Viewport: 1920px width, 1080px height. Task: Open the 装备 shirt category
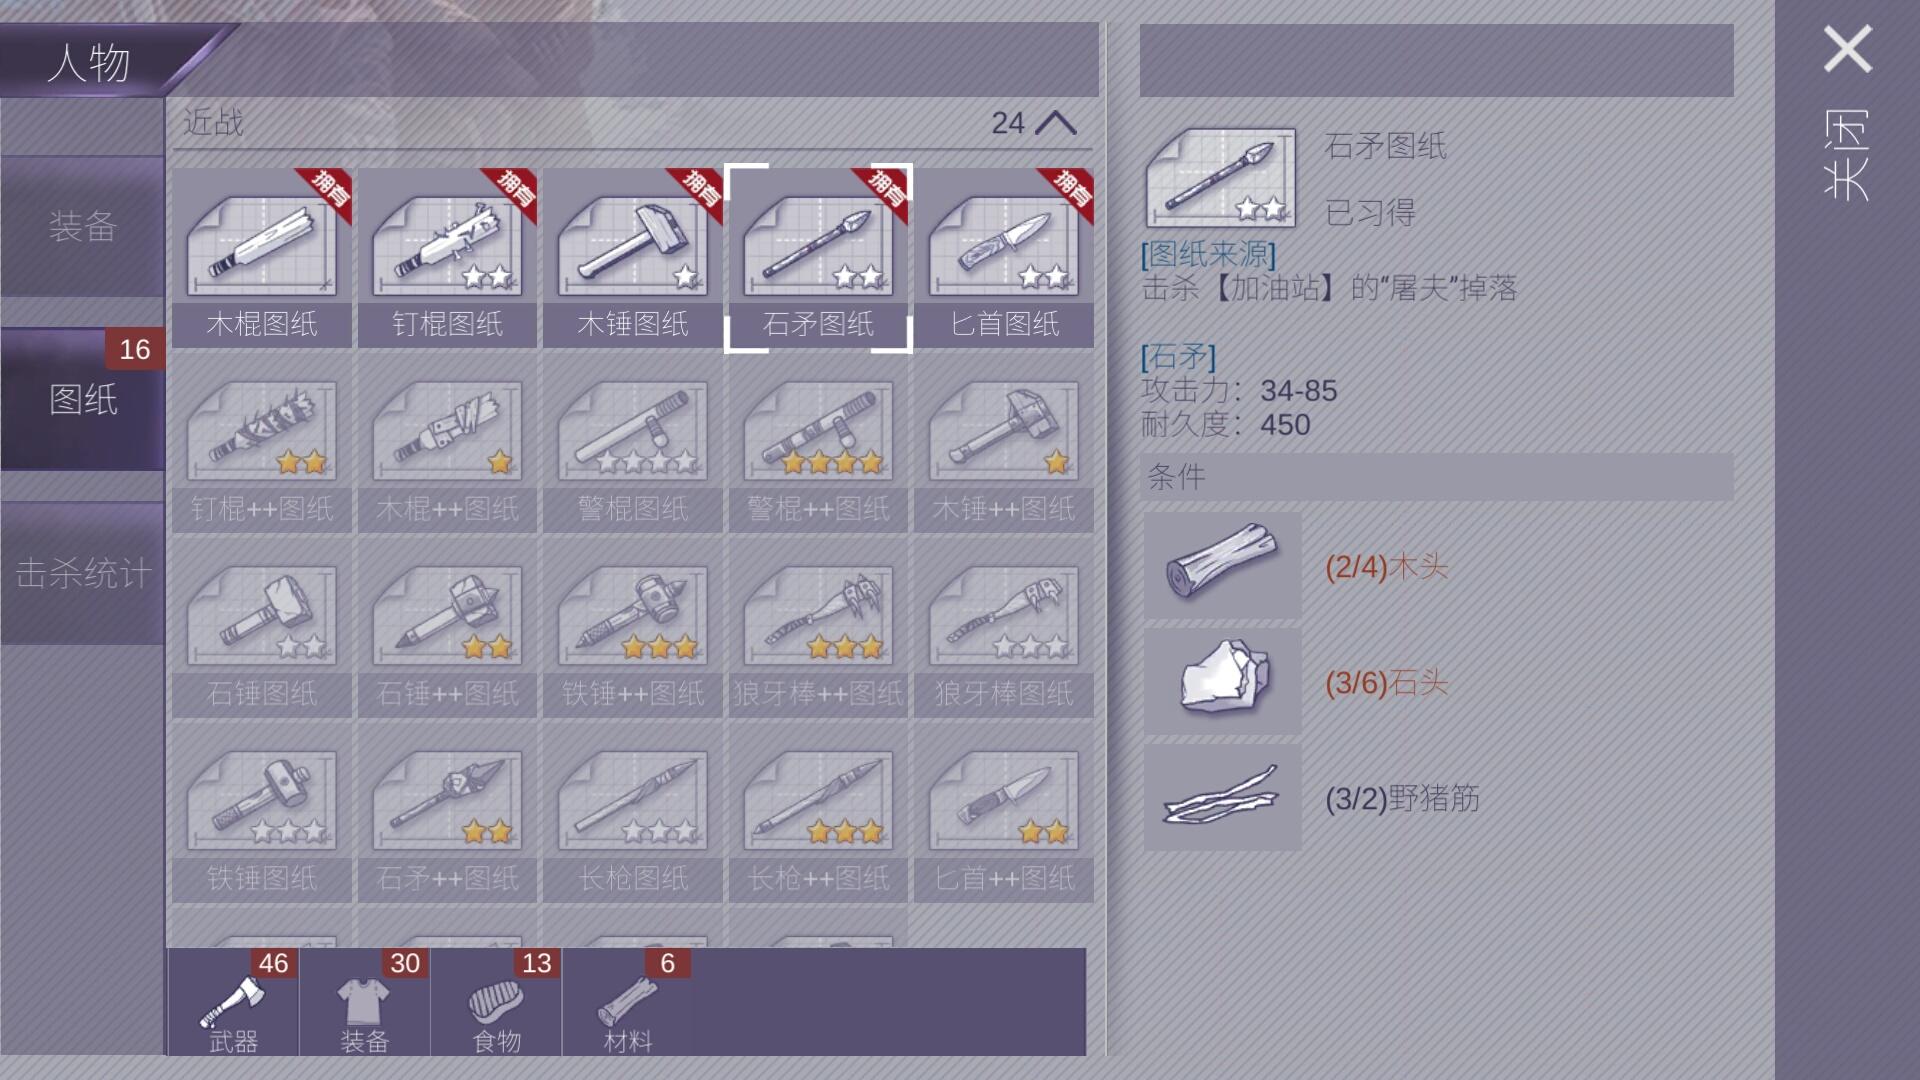tap(365, 1003)
